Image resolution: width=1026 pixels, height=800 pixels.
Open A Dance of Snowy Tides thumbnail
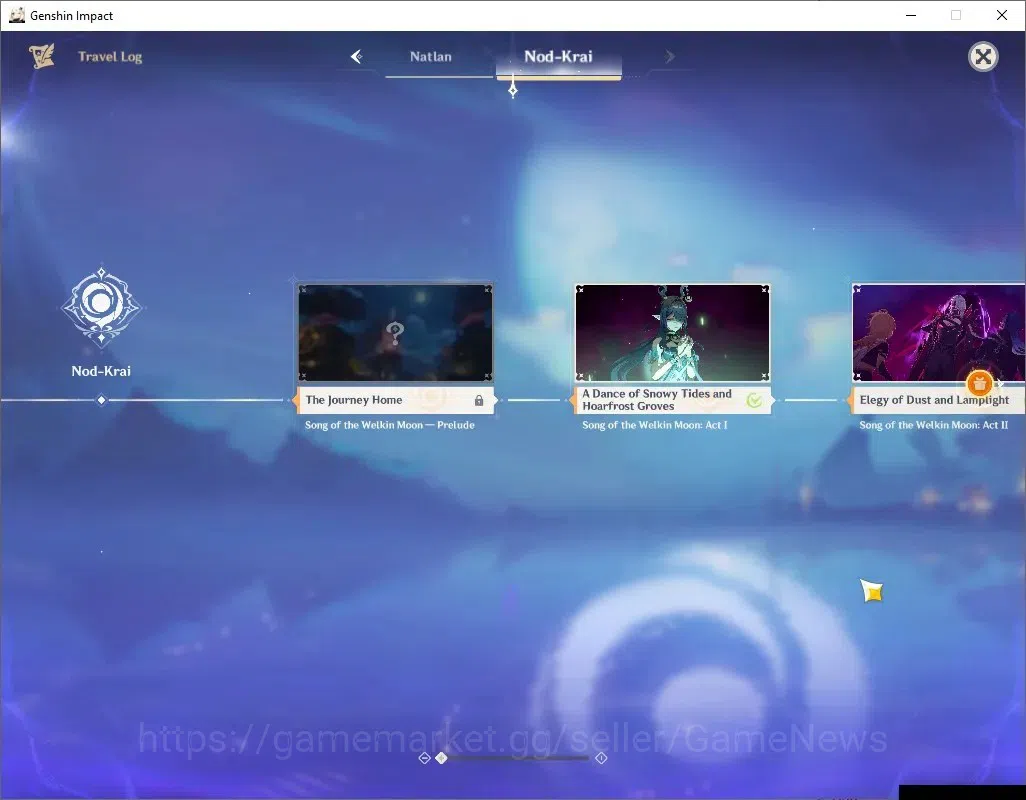pos(672,332)
